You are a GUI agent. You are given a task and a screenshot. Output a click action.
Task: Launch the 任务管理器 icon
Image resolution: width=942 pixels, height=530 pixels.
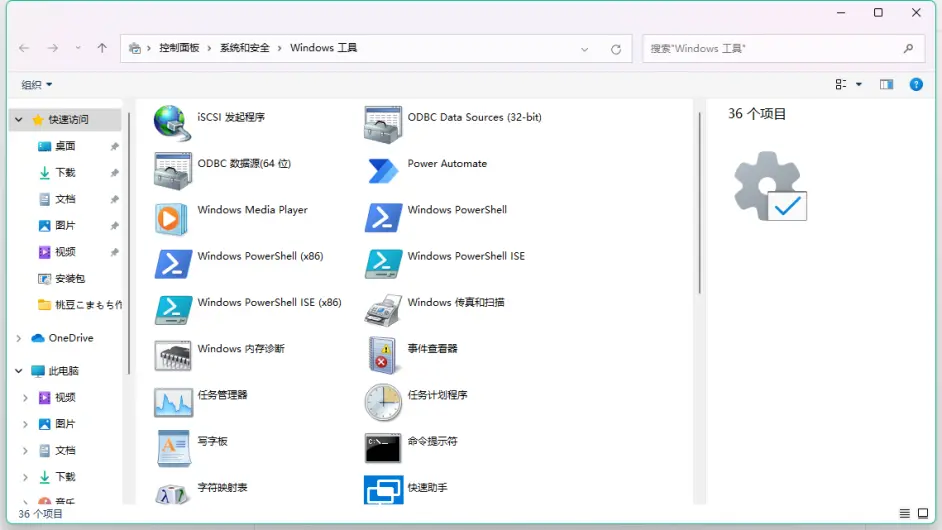coord(173,403)
